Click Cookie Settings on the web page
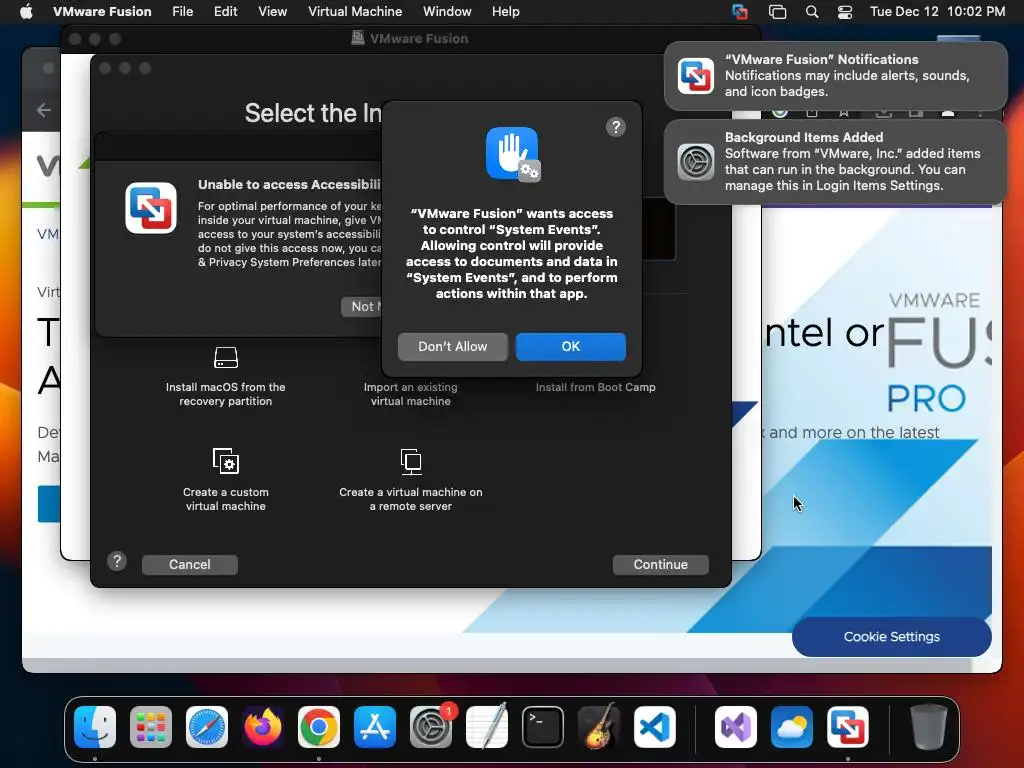 (891, 636)
